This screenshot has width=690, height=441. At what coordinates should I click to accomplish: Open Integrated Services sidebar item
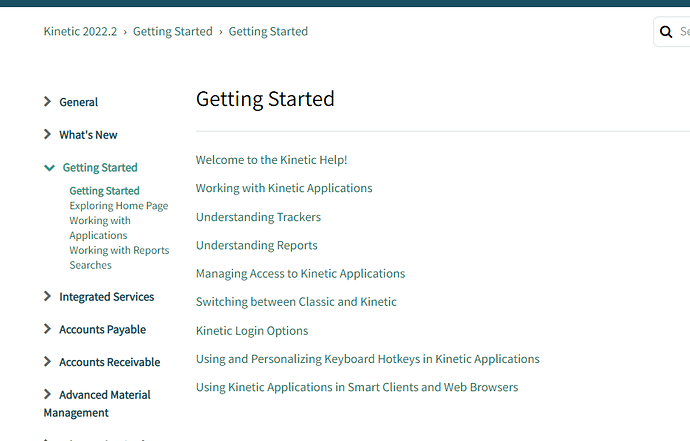106,297
